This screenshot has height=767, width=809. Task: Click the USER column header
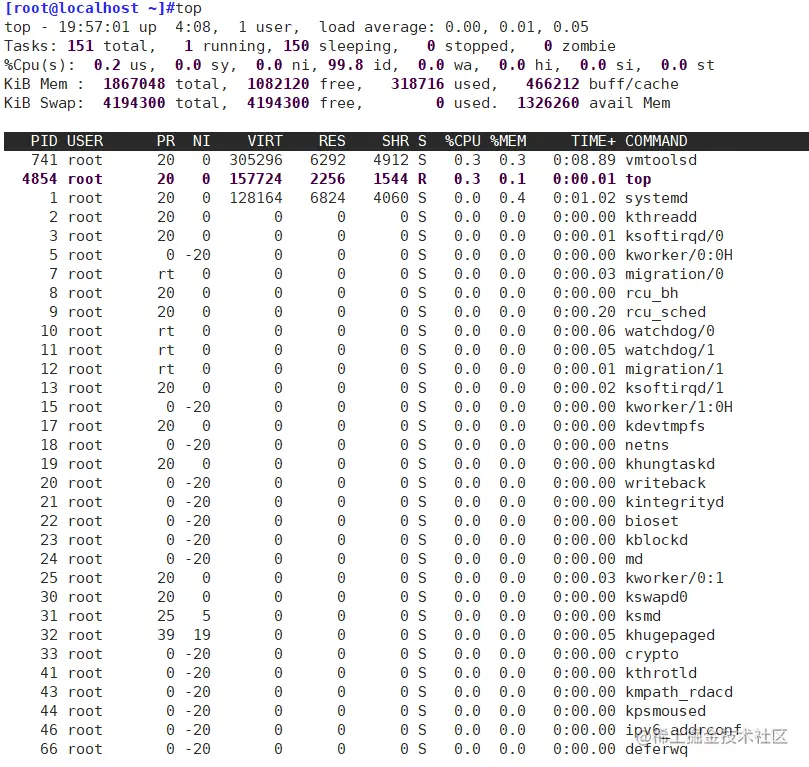pos(85,141)
